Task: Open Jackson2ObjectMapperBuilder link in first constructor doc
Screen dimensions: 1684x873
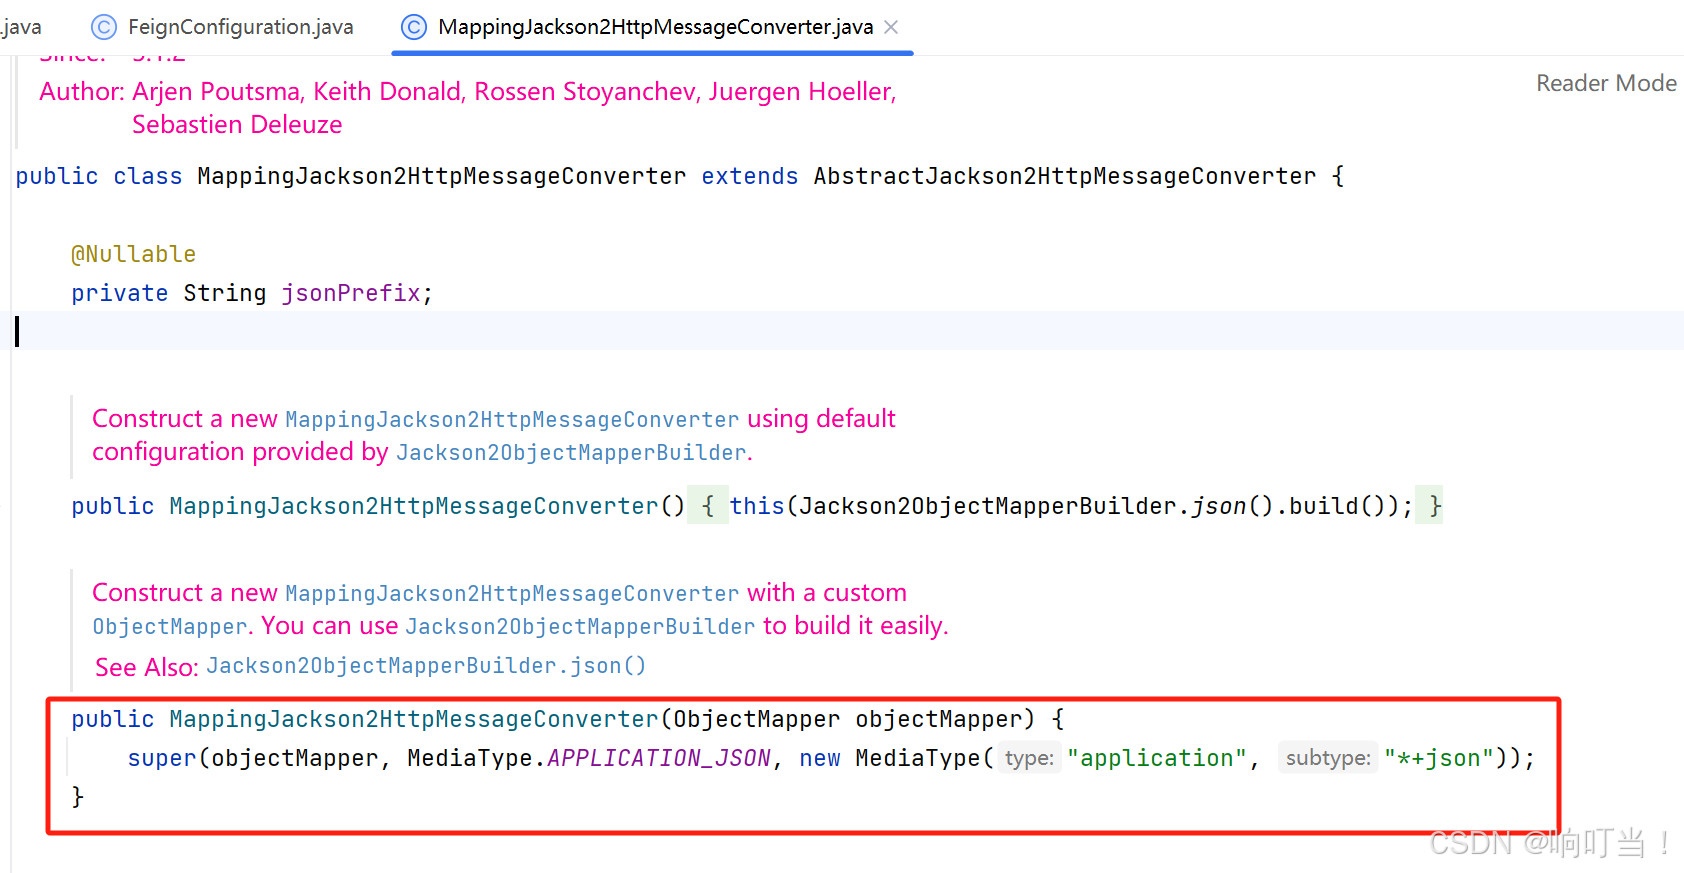Action: 571,453
